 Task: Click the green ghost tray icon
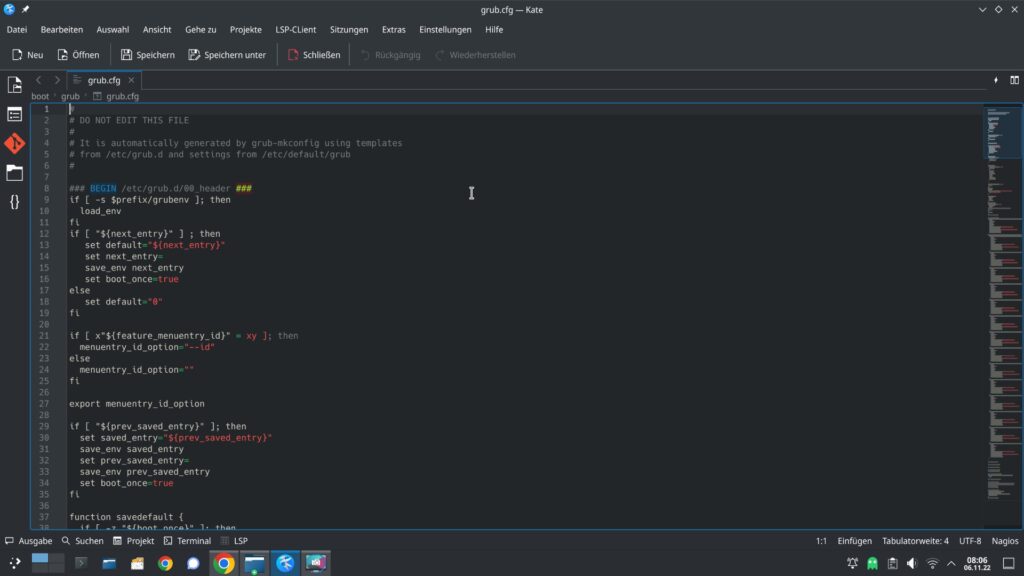872,563
